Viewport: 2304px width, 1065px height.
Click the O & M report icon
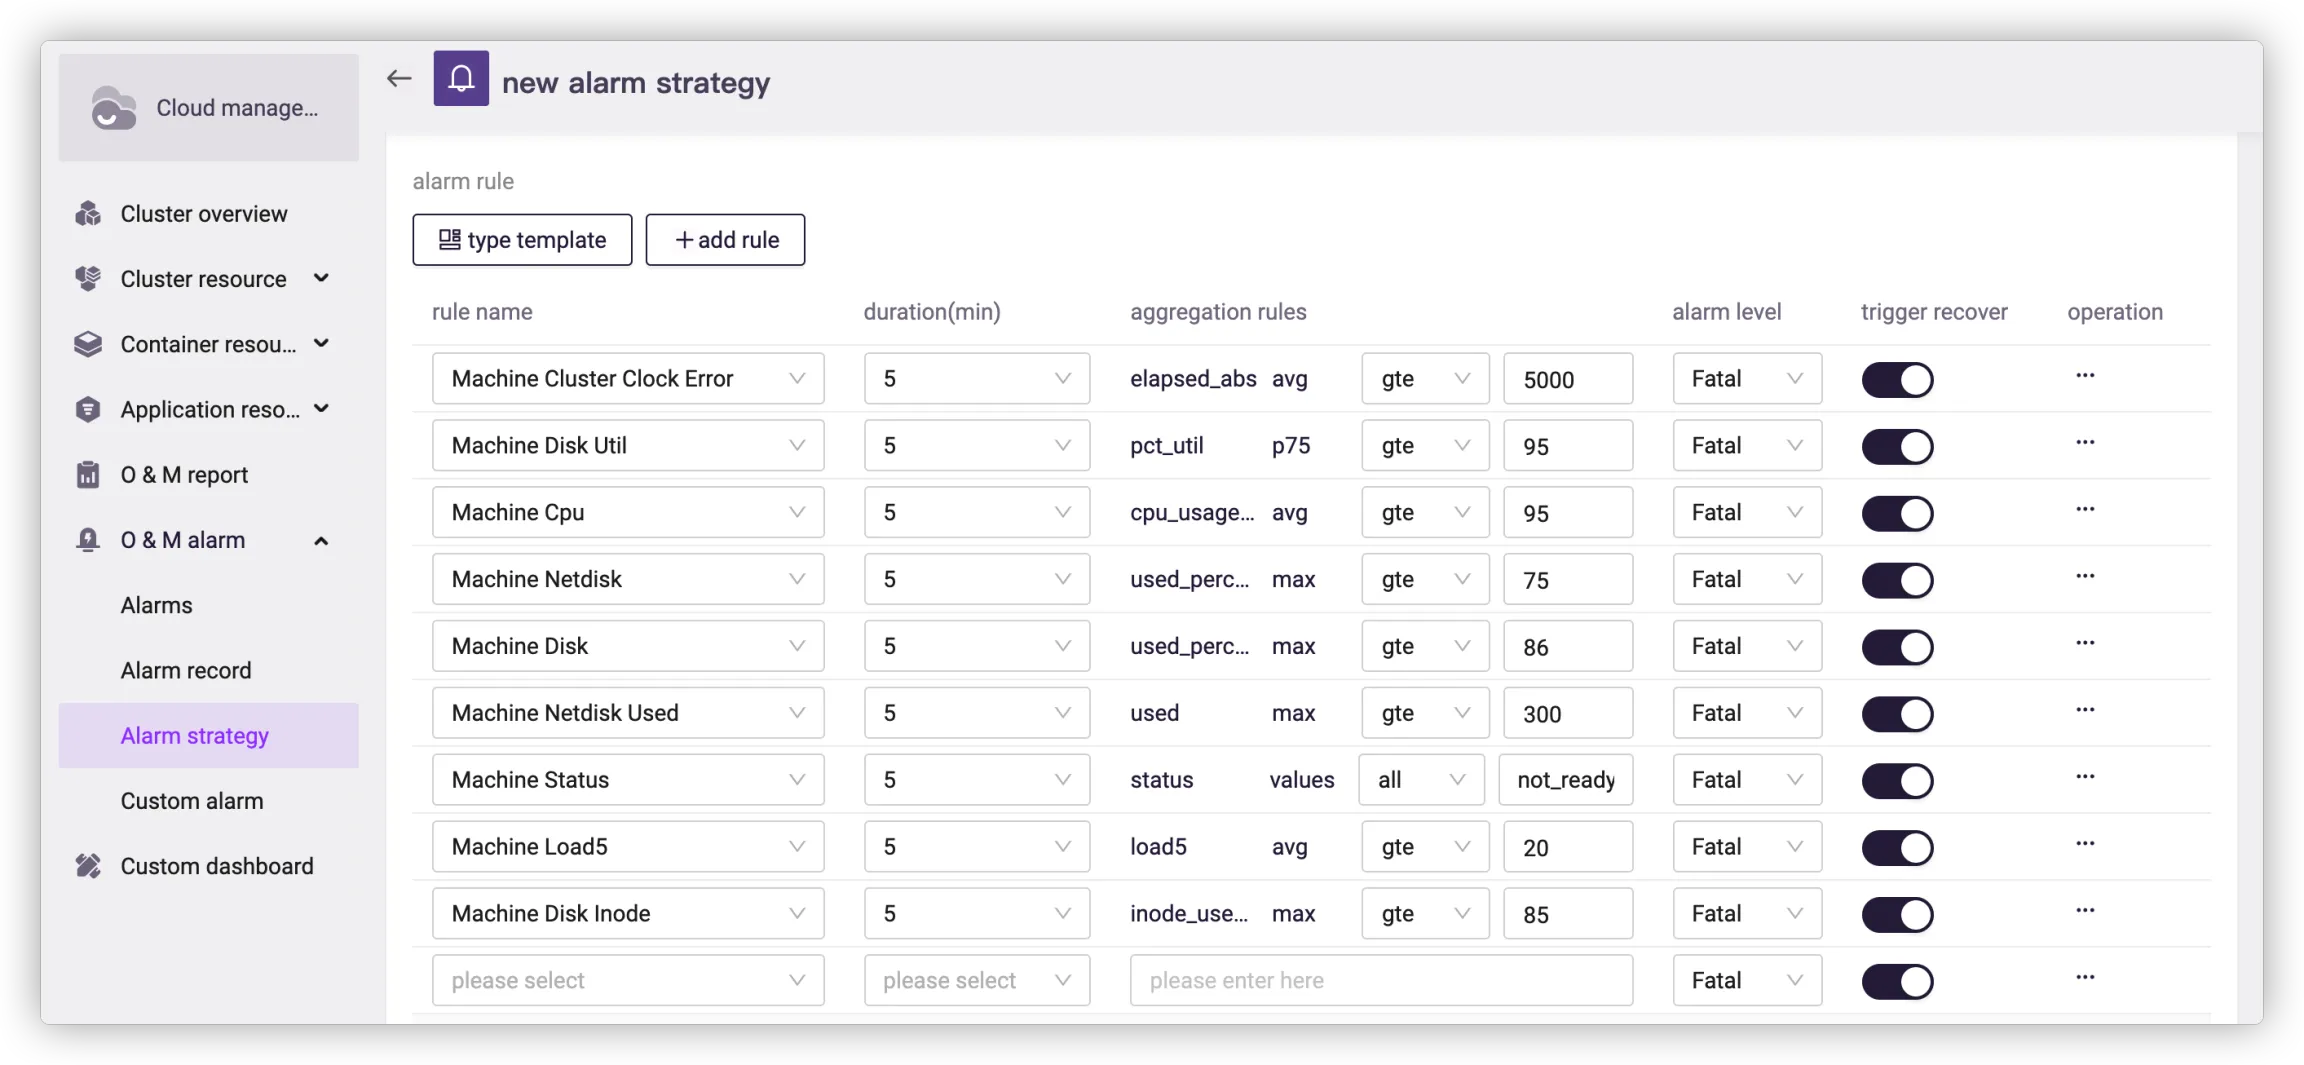(x=88, y=475)
